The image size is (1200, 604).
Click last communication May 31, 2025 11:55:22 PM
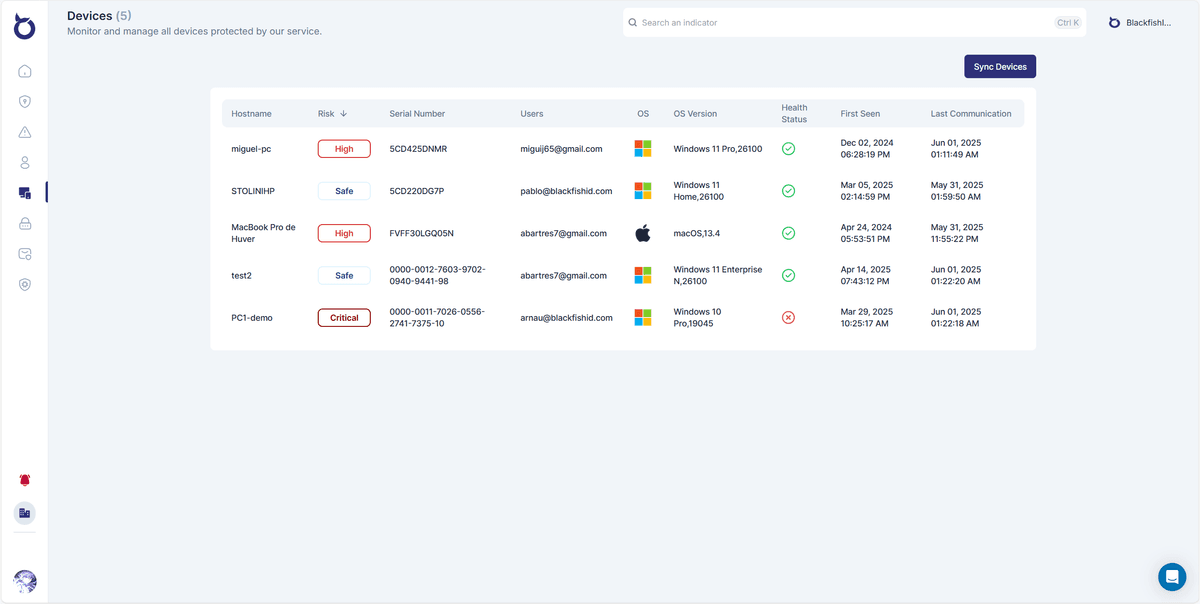957,233
